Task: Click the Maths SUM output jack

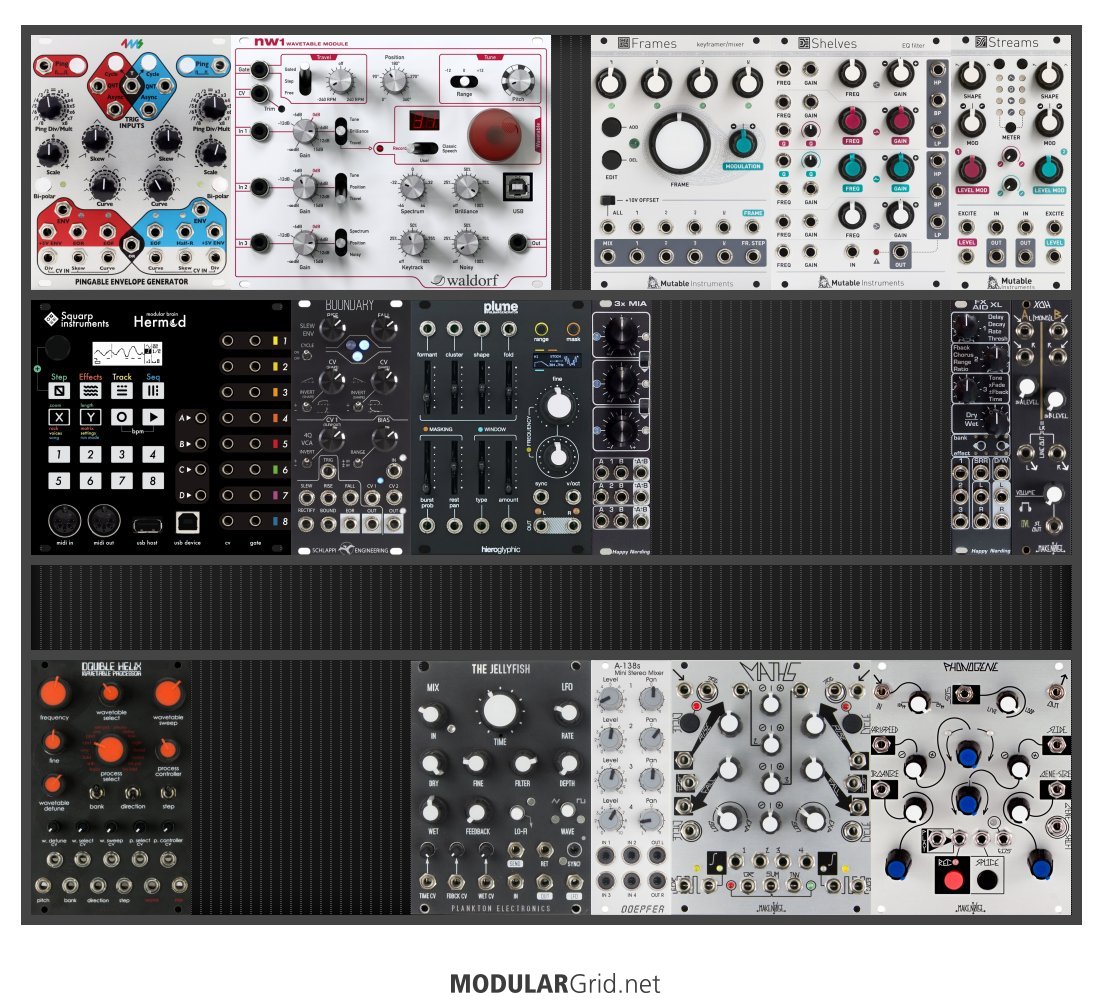Action: pos(770,884)
